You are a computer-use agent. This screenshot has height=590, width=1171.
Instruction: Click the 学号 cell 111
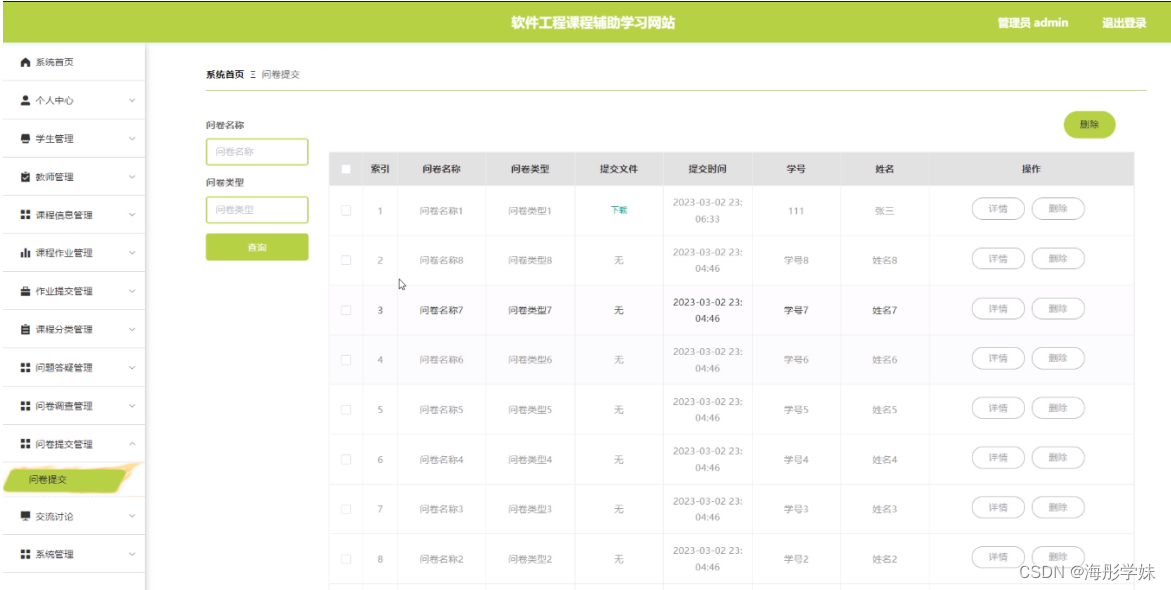click(x=796, y=211)
